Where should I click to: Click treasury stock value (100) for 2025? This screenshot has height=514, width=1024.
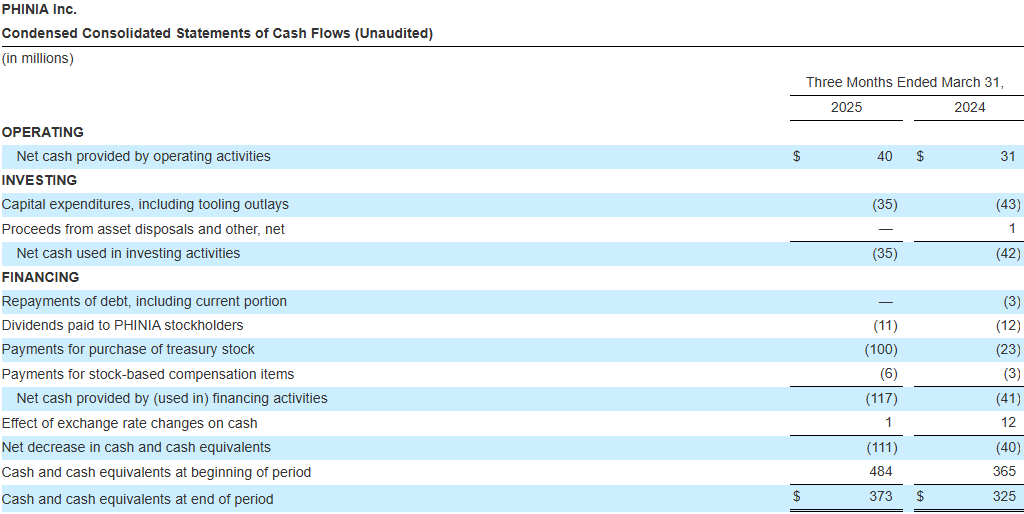click(x=881, y=350)
